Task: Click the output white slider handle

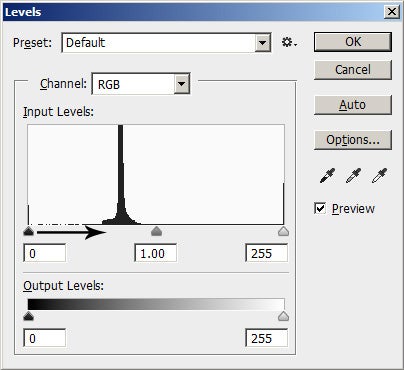Action: click(x=283, y=316)
